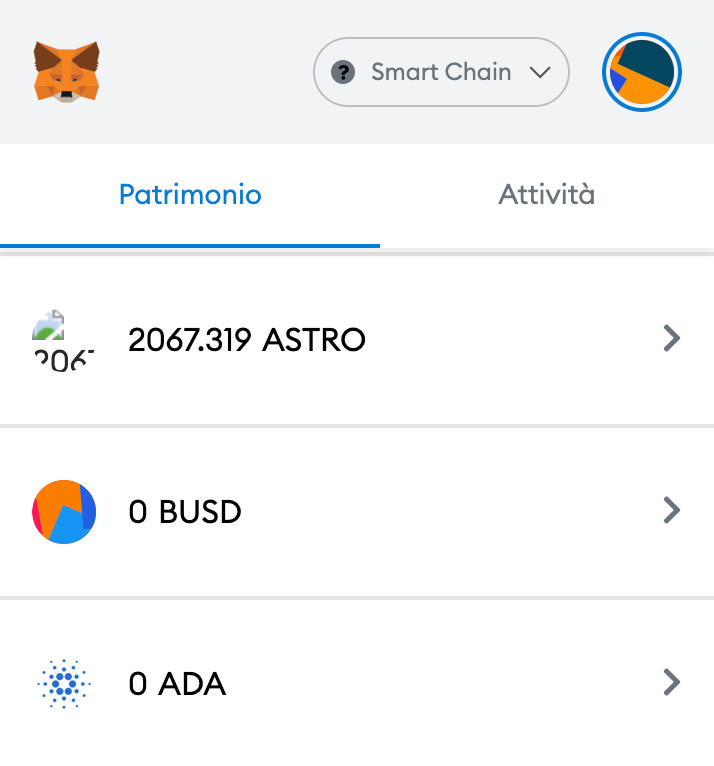Click the 2067.319 balance amount
The width and height of the screenshot is (714, 766).
click(x=189, y=340)
